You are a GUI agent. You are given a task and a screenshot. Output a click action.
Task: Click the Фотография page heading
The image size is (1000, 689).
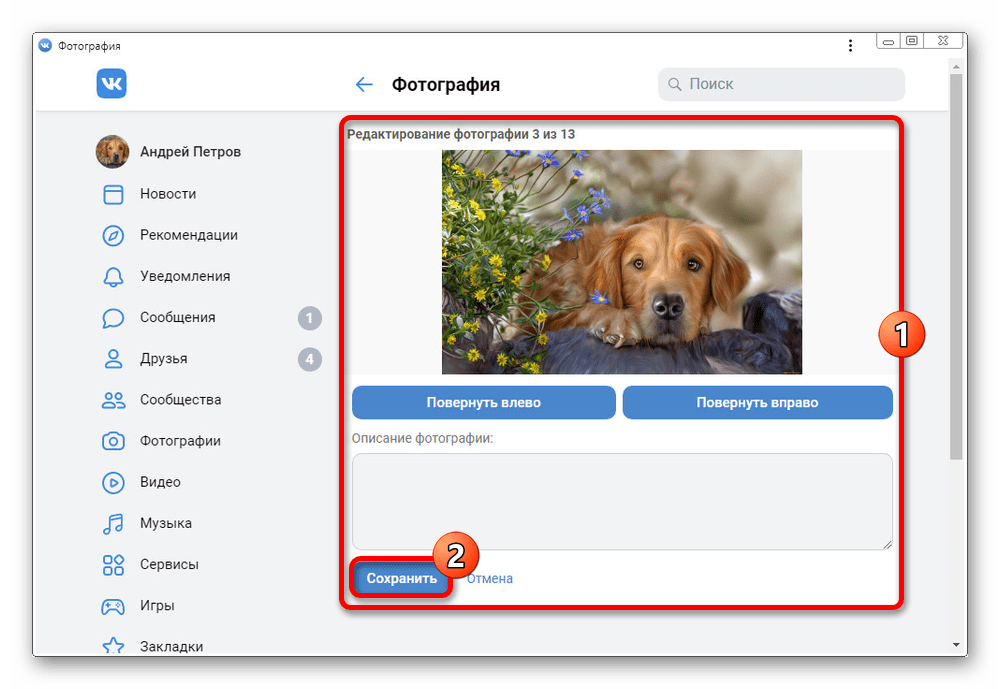(446, 84)
